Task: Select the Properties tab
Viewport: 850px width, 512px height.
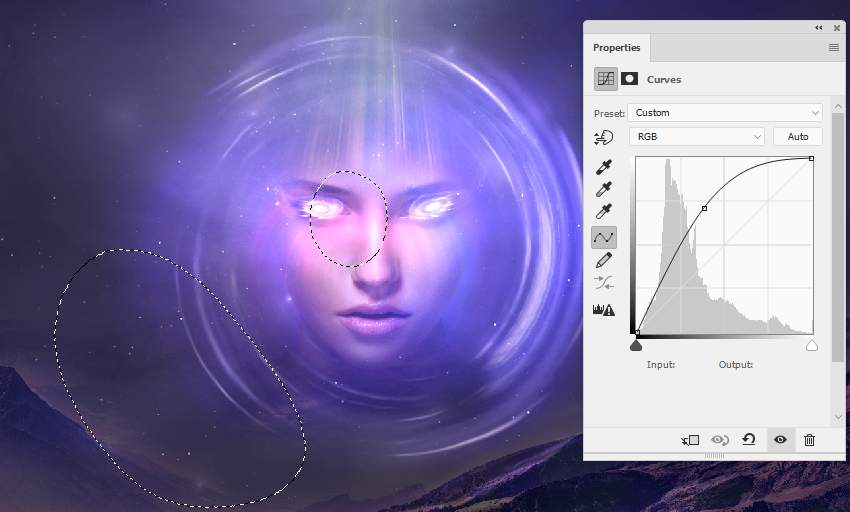Action: pyautogui.click(x=616, y=48)
